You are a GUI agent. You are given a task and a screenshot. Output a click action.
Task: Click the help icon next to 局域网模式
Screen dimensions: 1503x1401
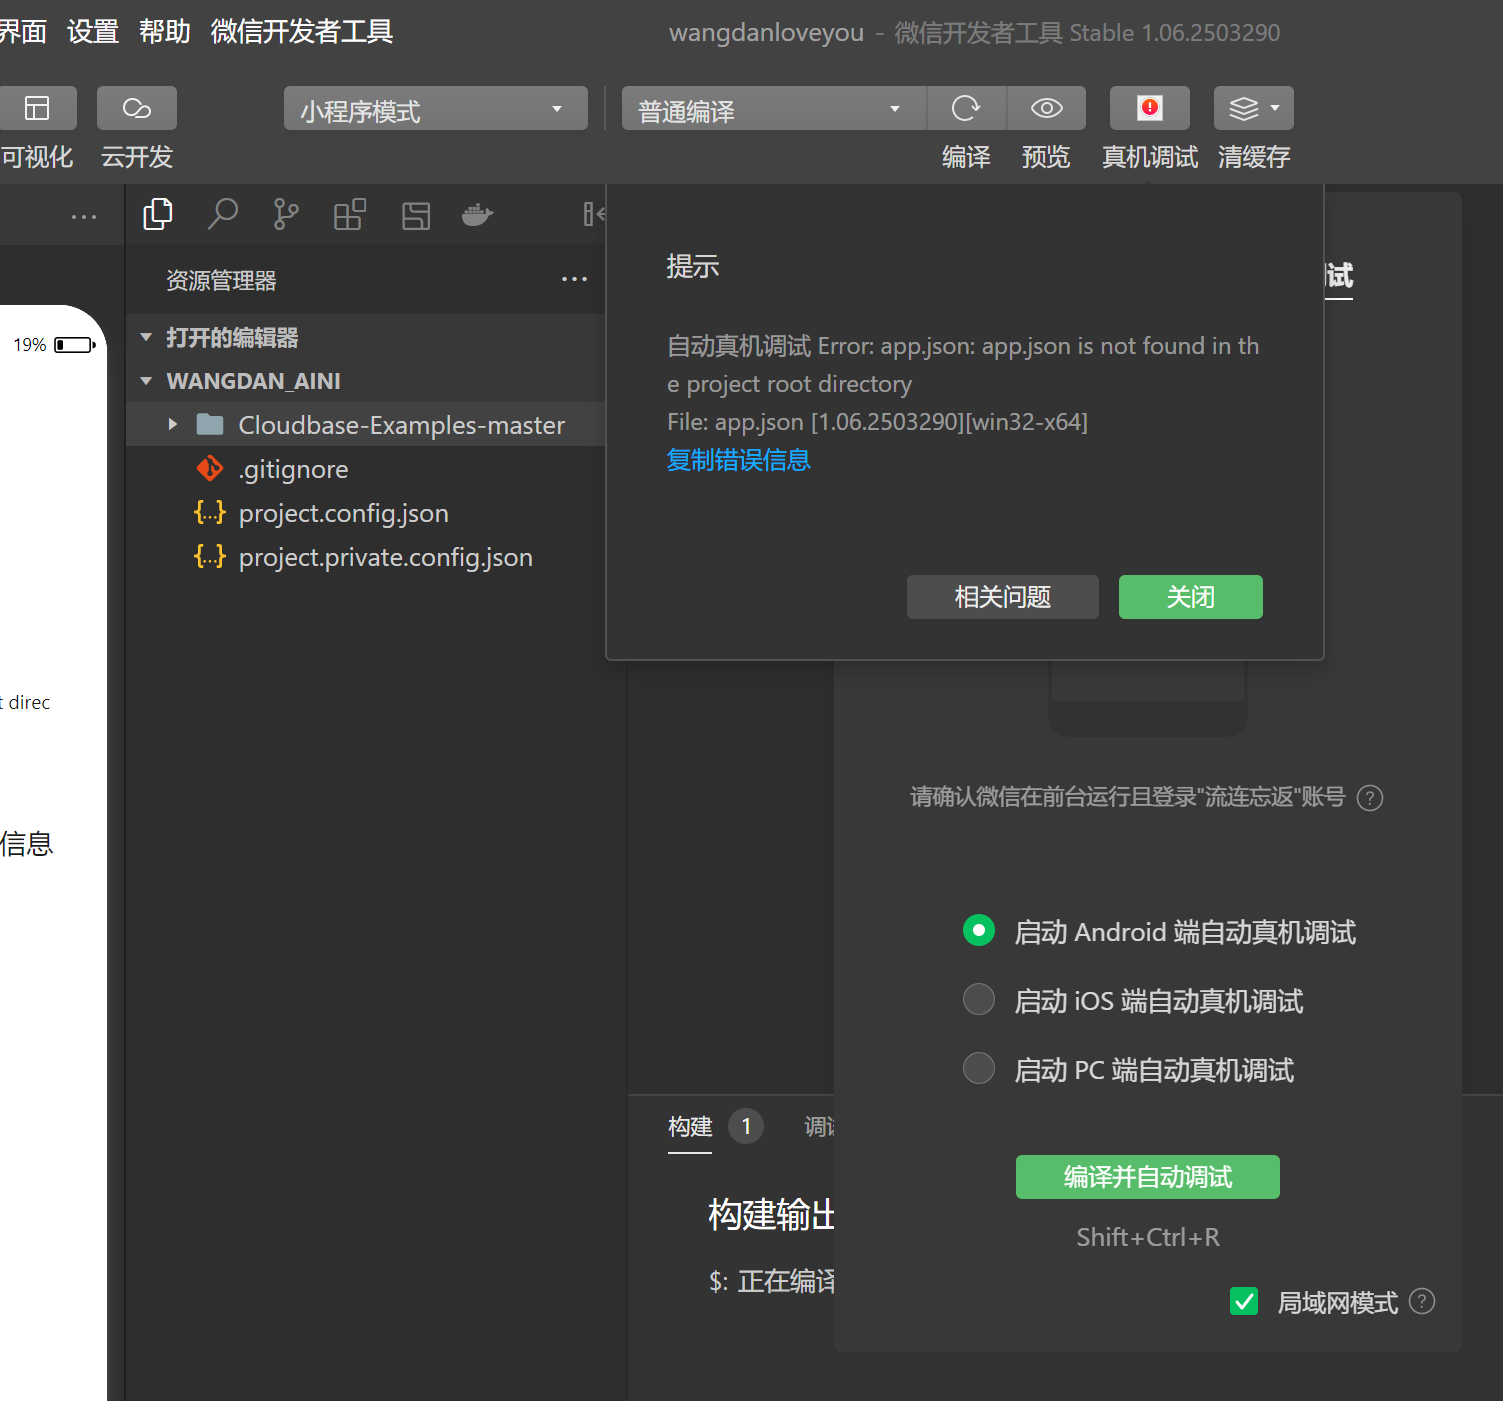tap(1422, 1301)
